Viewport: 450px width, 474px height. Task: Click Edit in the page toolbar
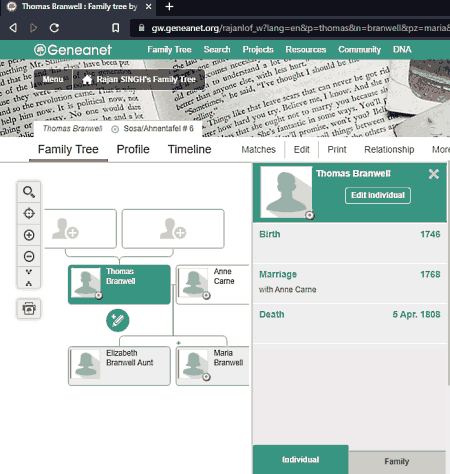coord(301,149)
